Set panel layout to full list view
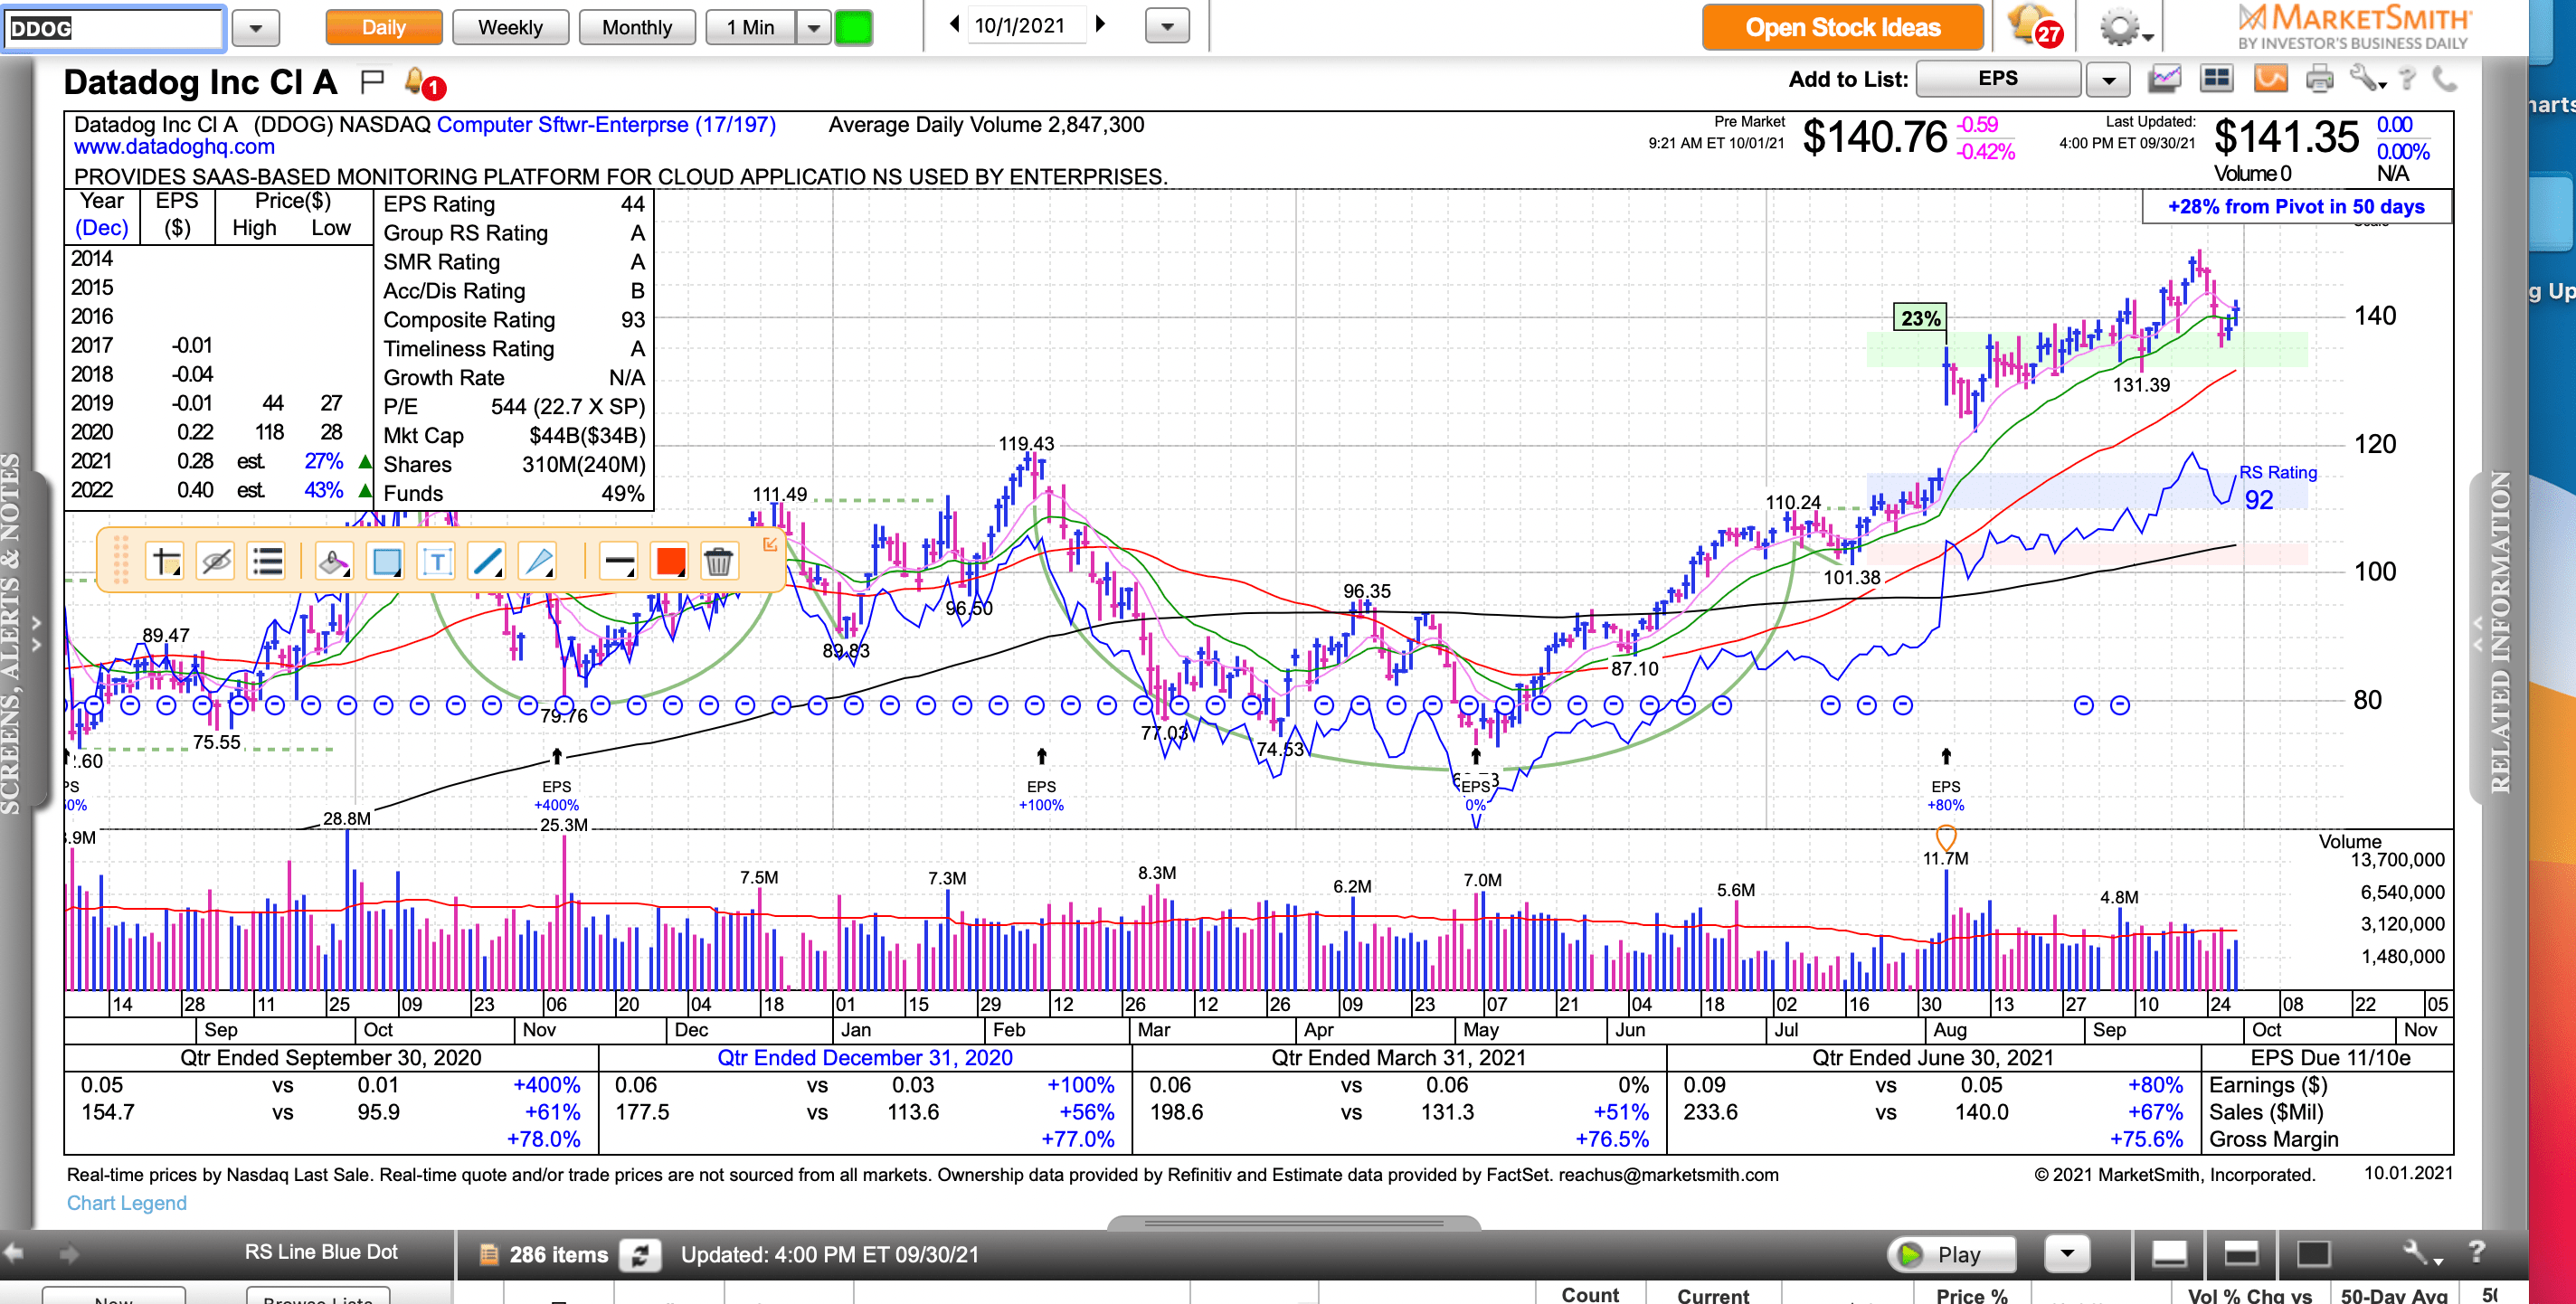The height and width of the screenshot is (1304, 2576). click(x=2312, y=1253)
